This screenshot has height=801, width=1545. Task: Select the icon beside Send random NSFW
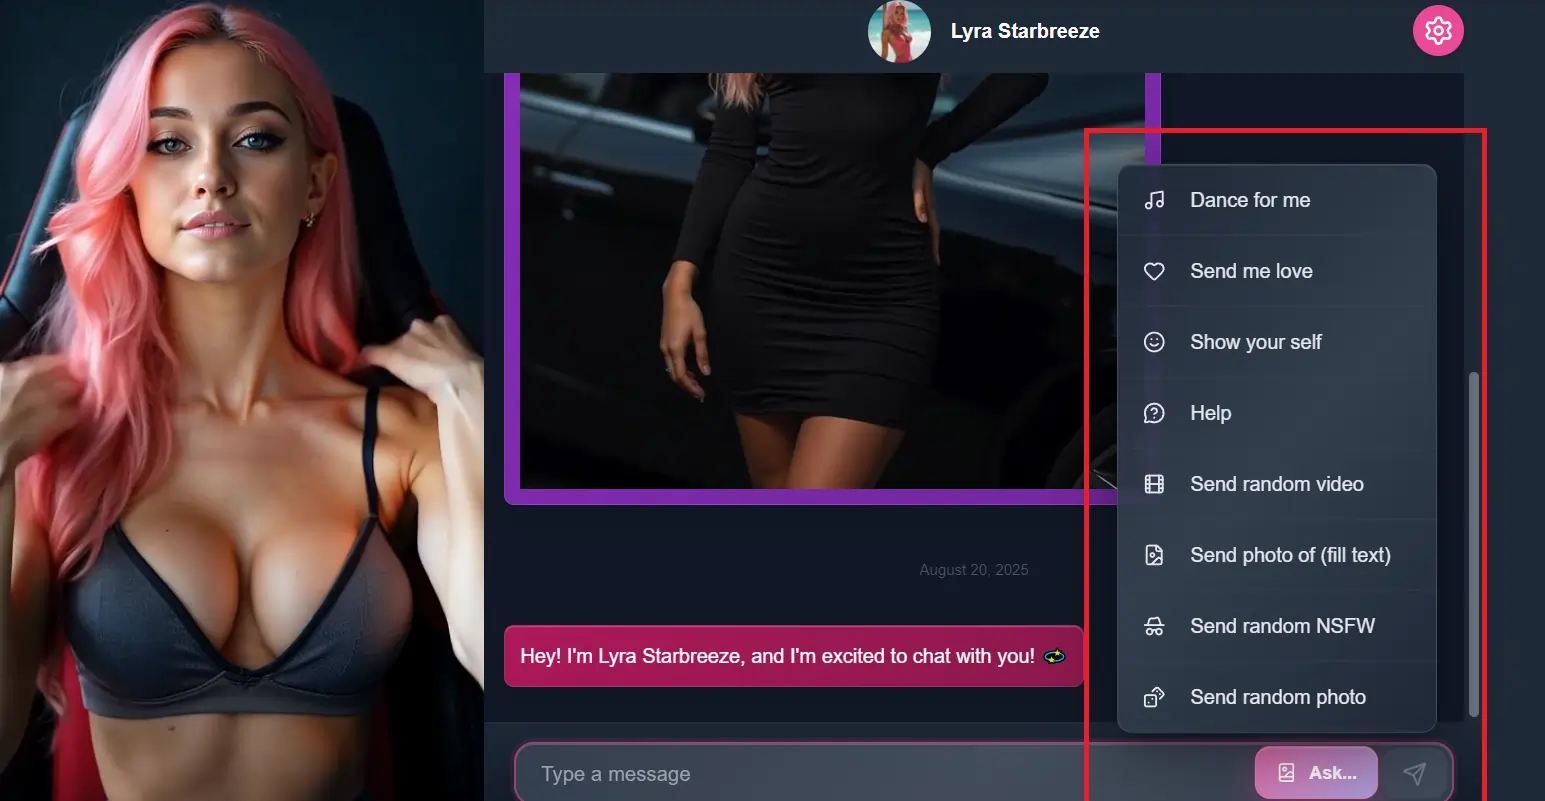click(x=1154, y=625)
